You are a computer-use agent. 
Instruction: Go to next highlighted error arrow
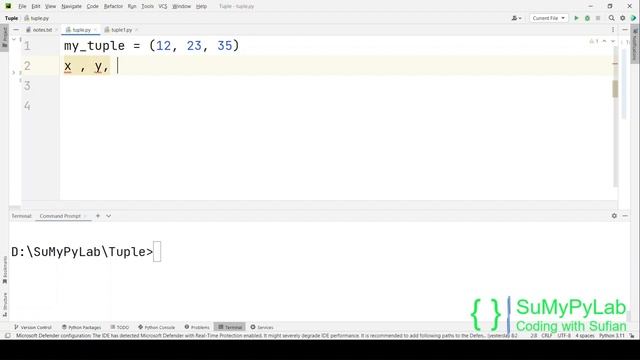pos(613,41)
